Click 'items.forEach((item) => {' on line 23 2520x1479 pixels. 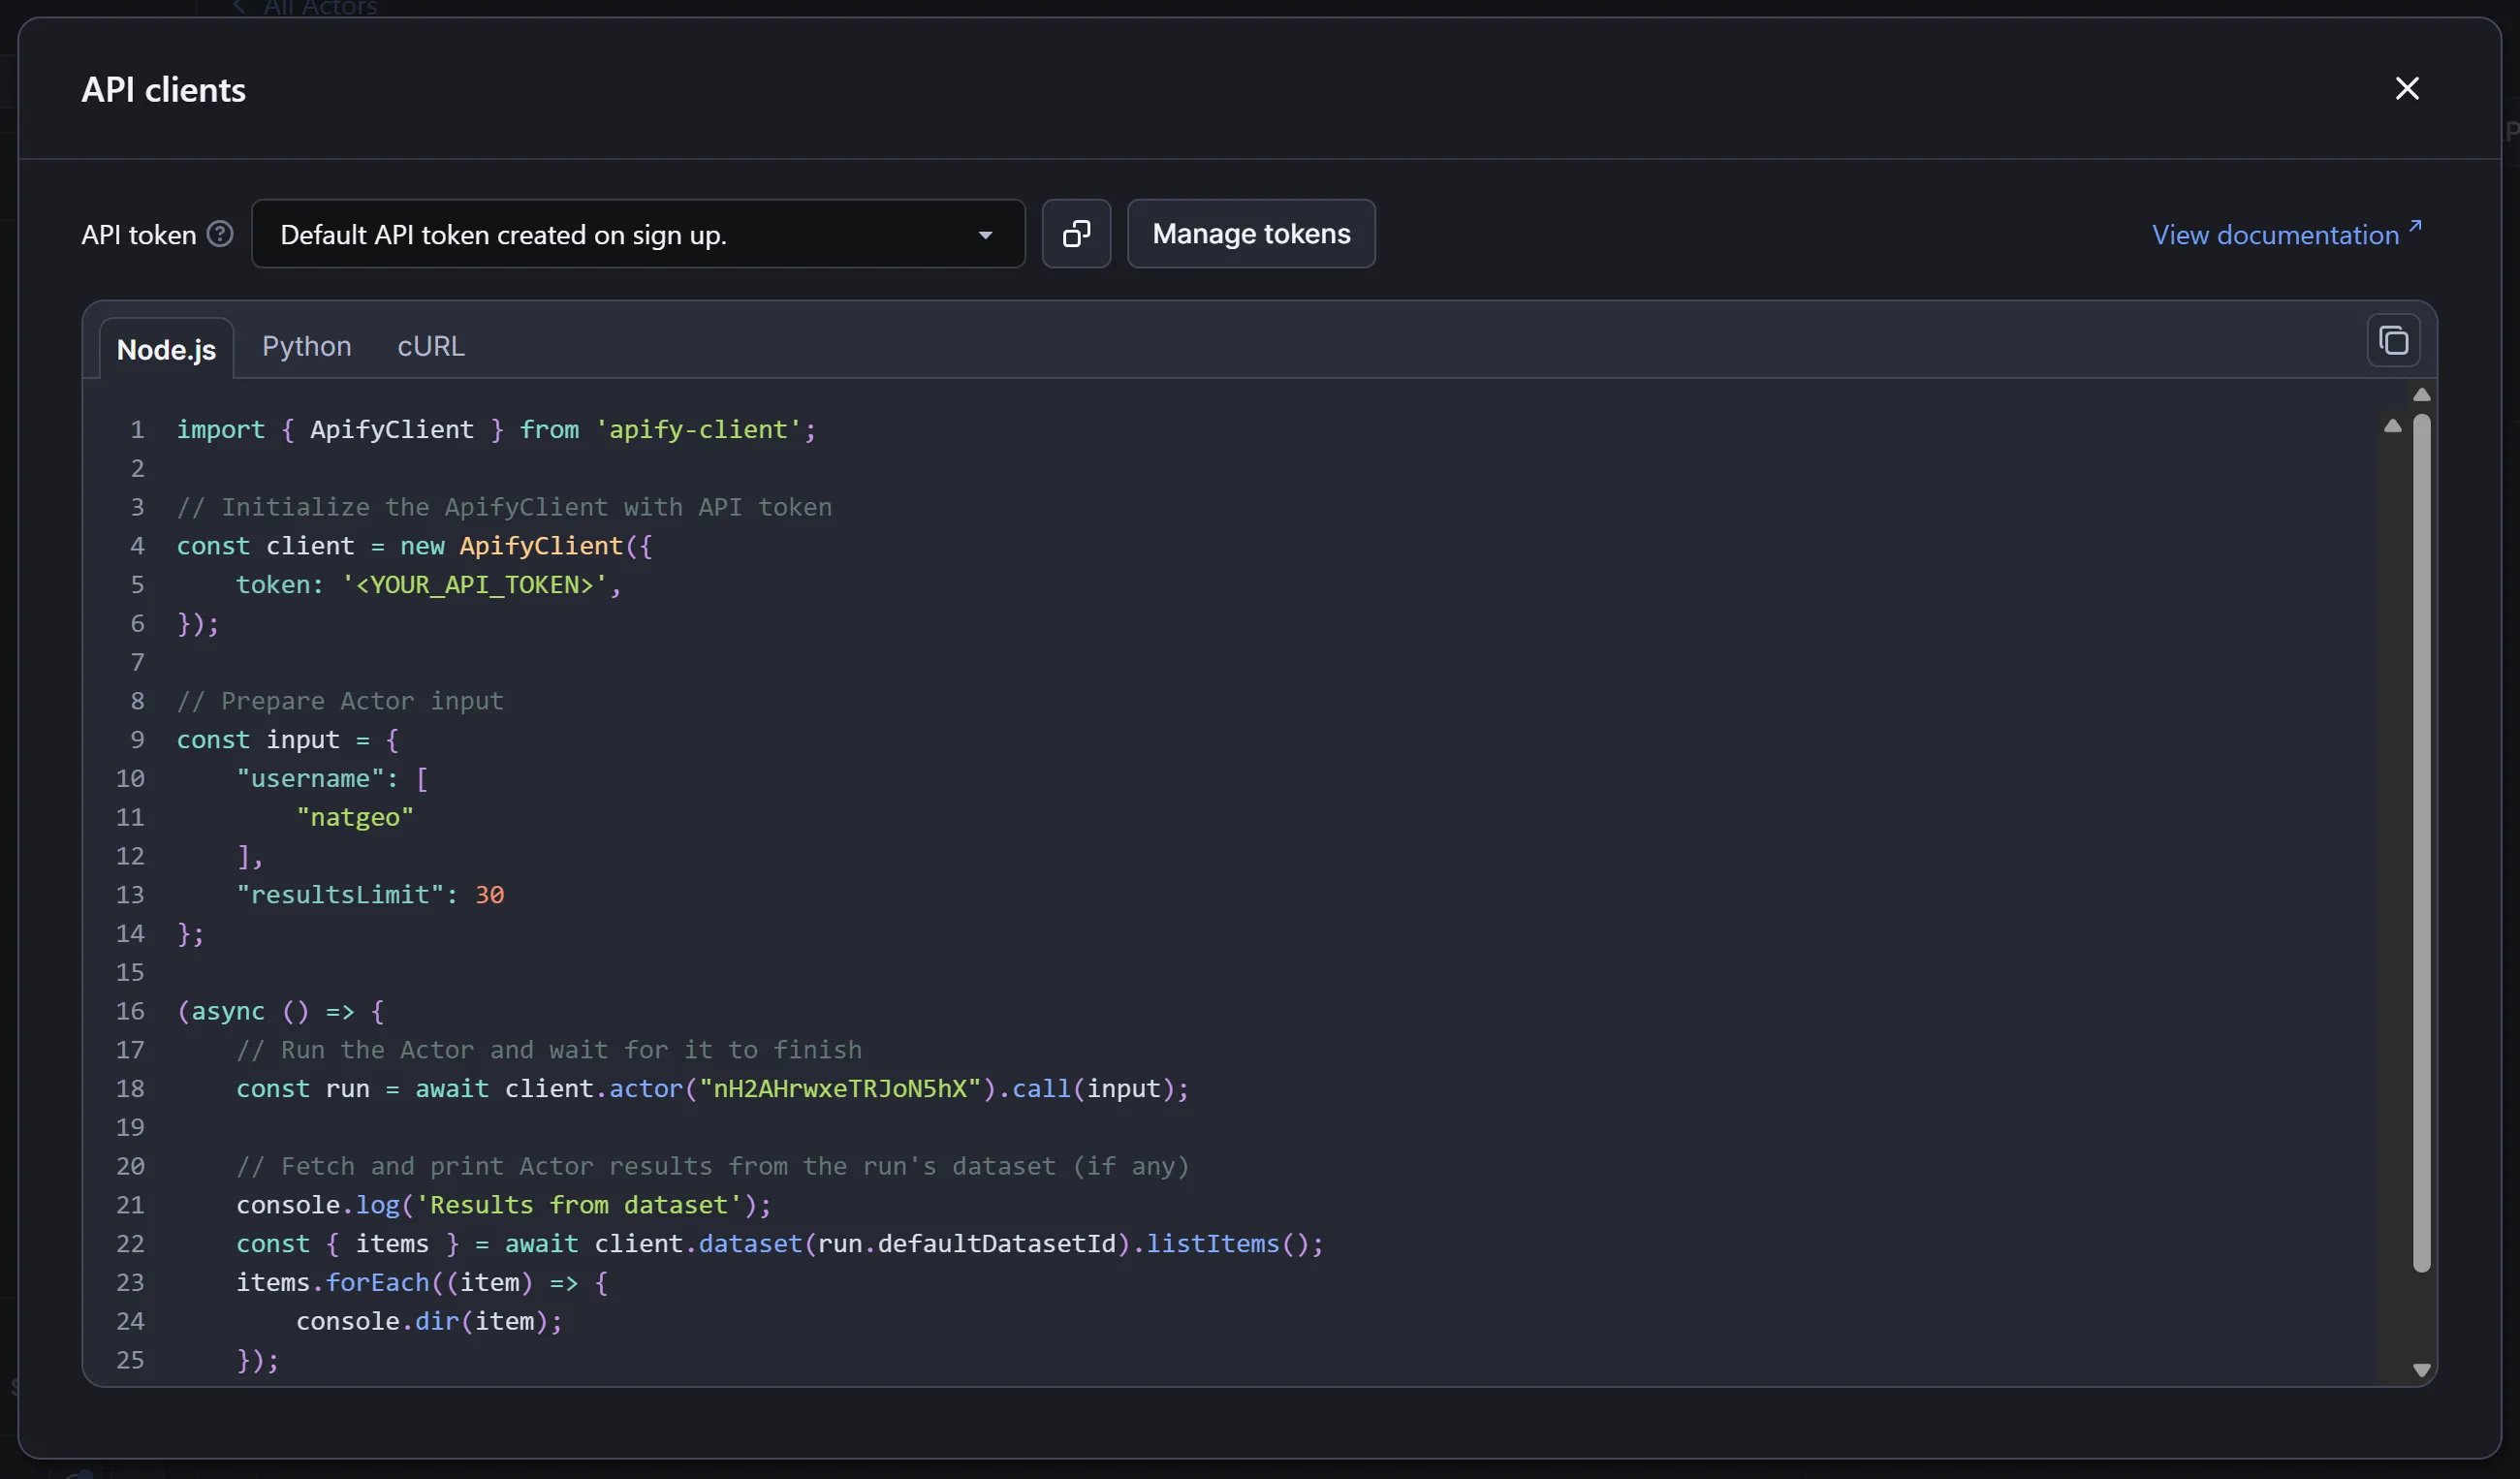click(x=422, y=1283)
